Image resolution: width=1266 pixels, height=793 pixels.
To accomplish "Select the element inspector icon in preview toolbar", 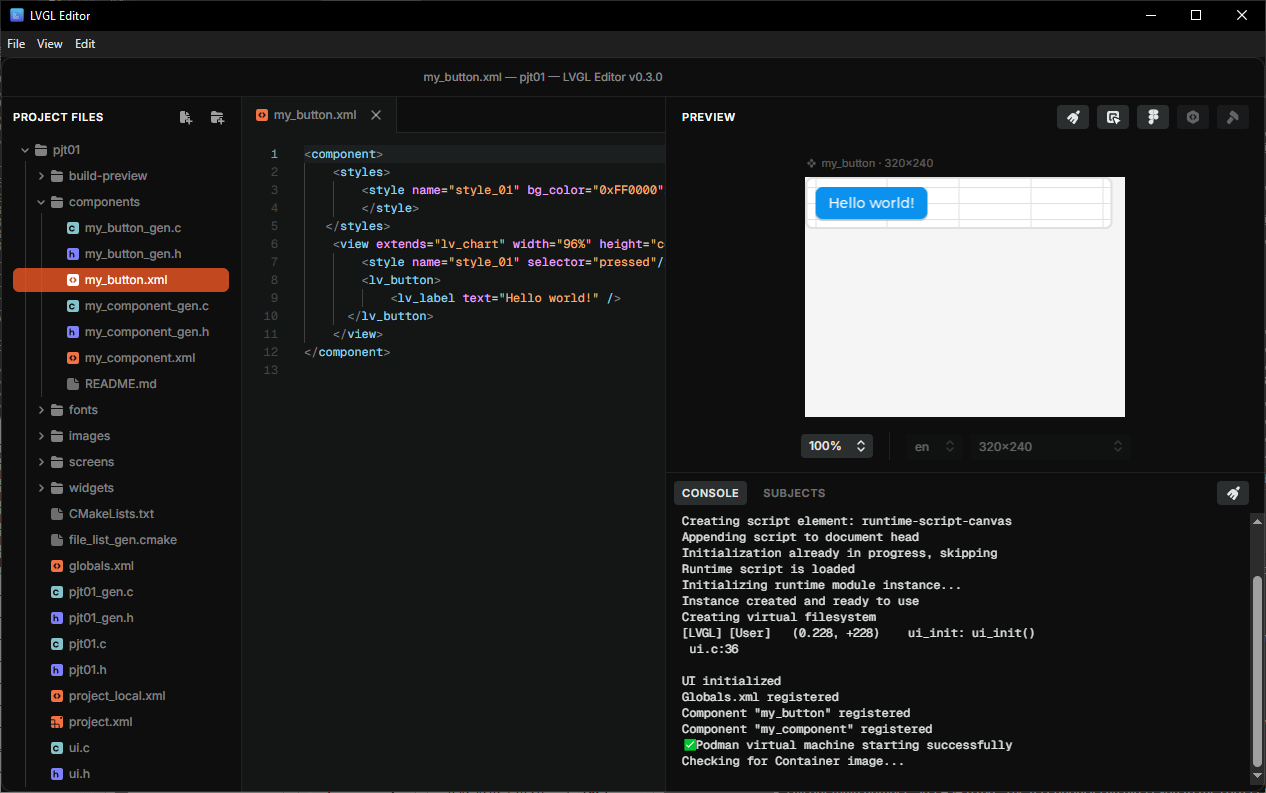I will pos(1113,117).
